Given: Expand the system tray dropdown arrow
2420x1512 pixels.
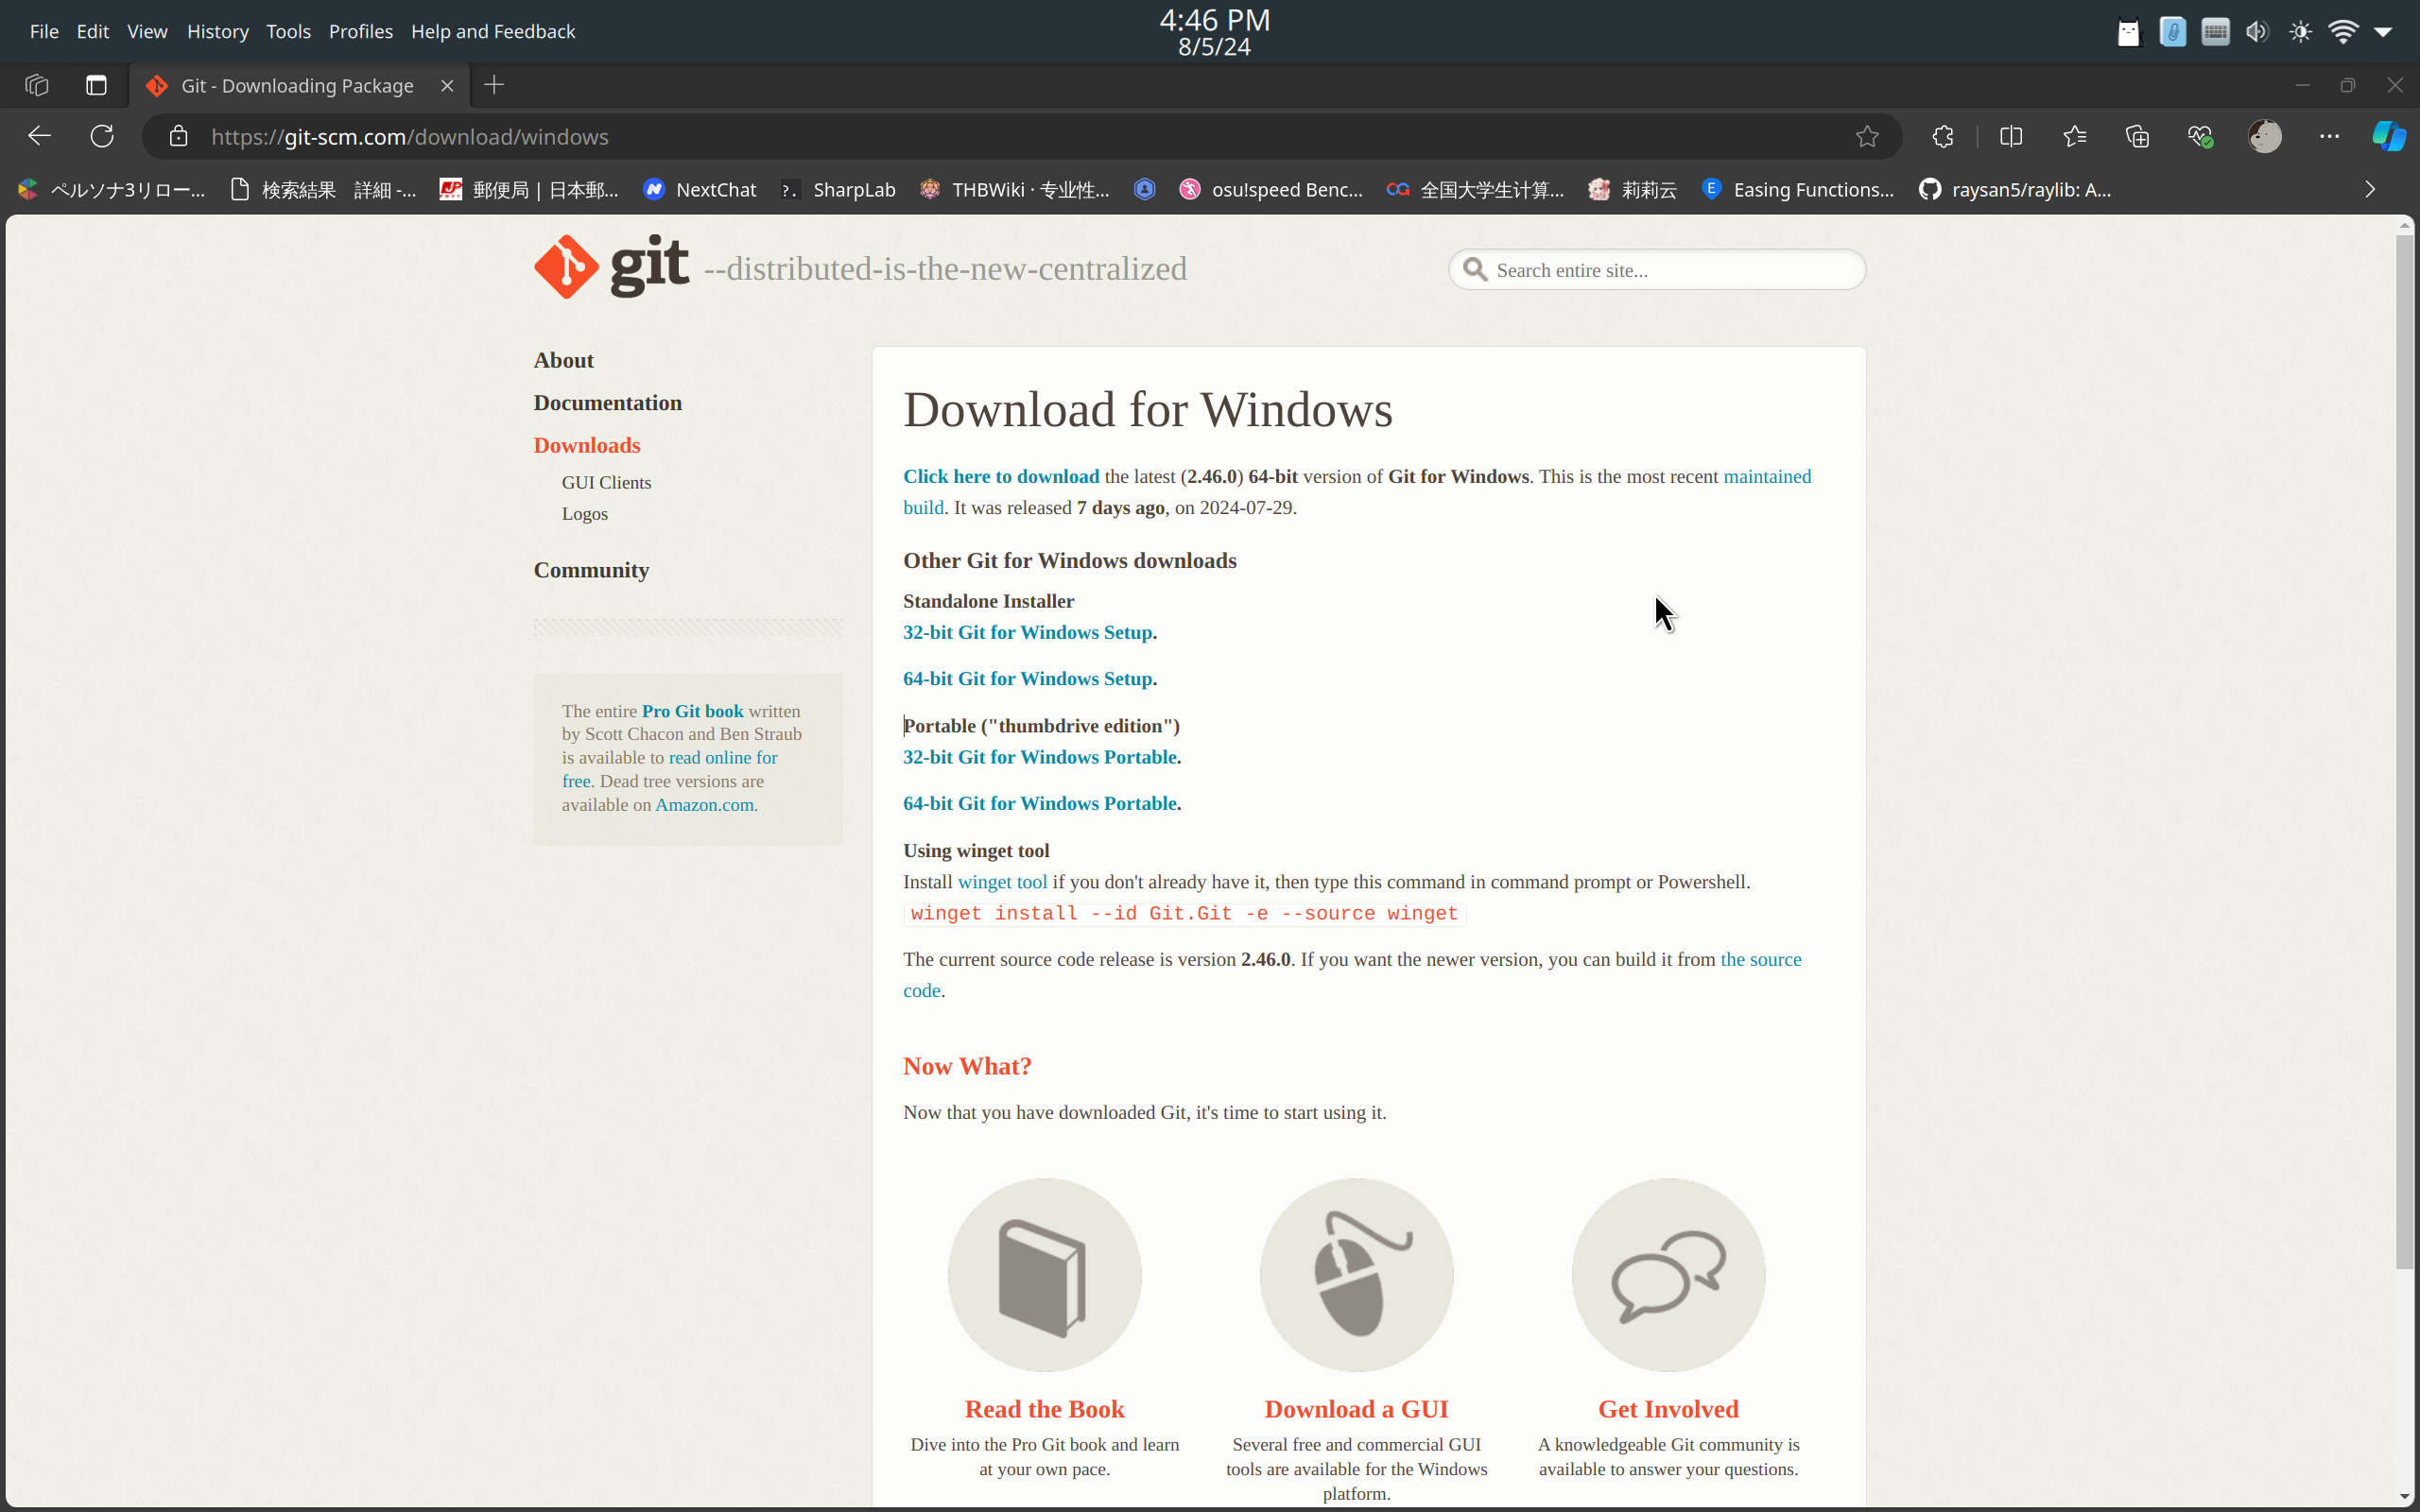Looking at the screenshot, I should (2384, 31).
